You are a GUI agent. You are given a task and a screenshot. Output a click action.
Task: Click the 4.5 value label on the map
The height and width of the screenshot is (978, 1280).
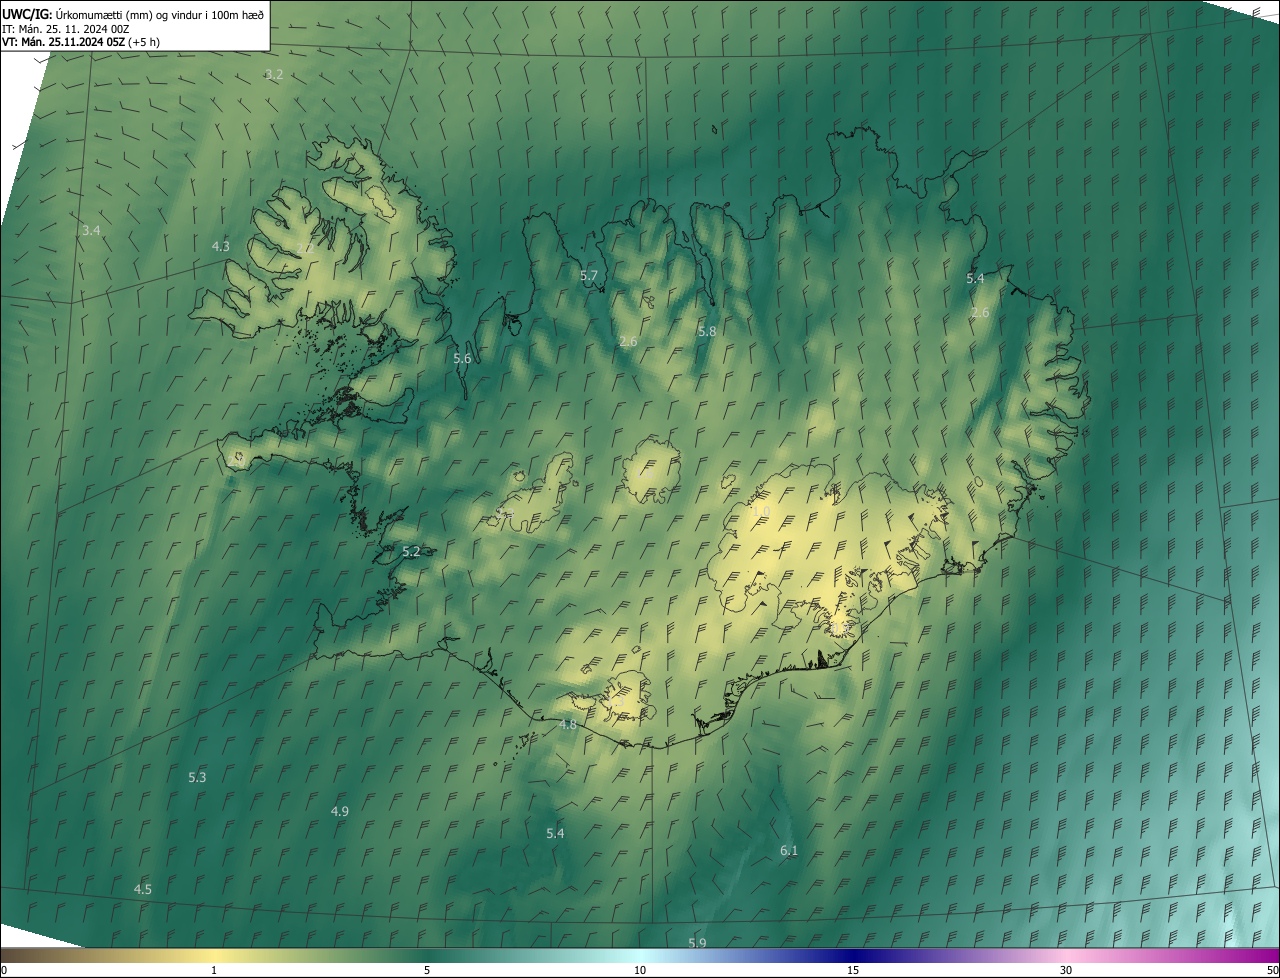[x=143, y=889]
